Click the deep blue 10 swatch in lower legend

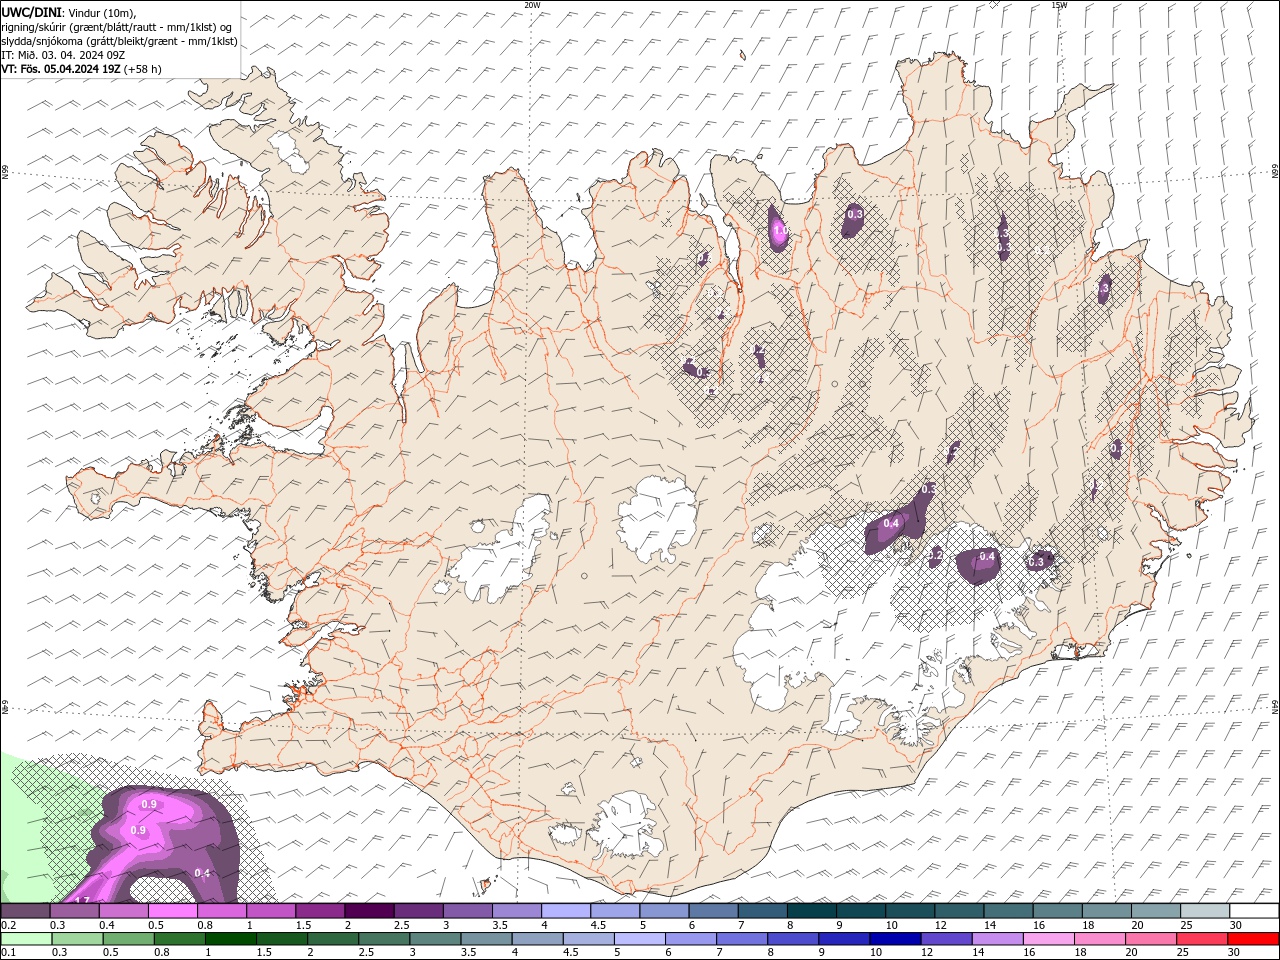pos(893,939)
